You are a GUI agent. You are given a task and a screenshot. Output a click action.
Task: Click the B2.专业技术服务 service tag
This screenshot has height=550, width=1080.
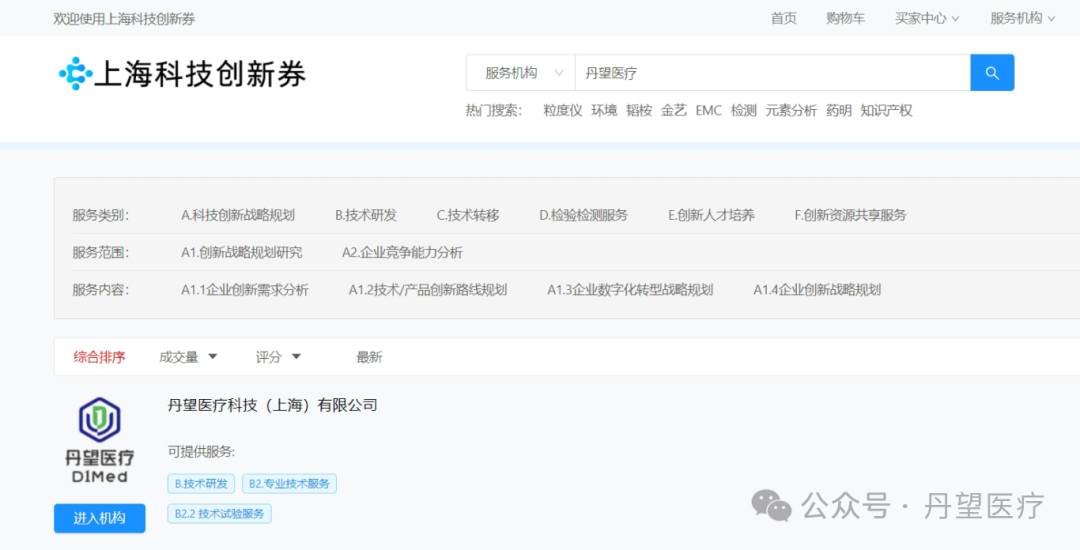click(x=289, y=483)
